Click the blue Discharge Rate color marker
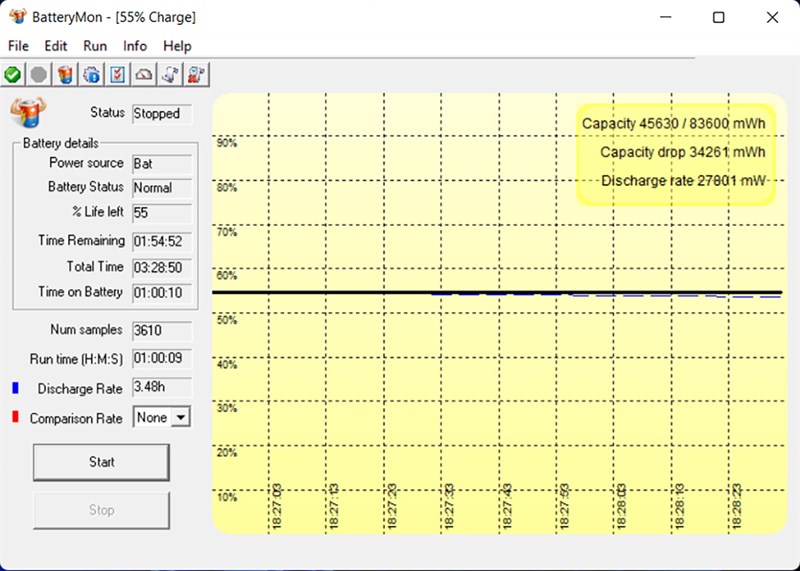This screenshot has height=571, width=800. click(15, 388)
